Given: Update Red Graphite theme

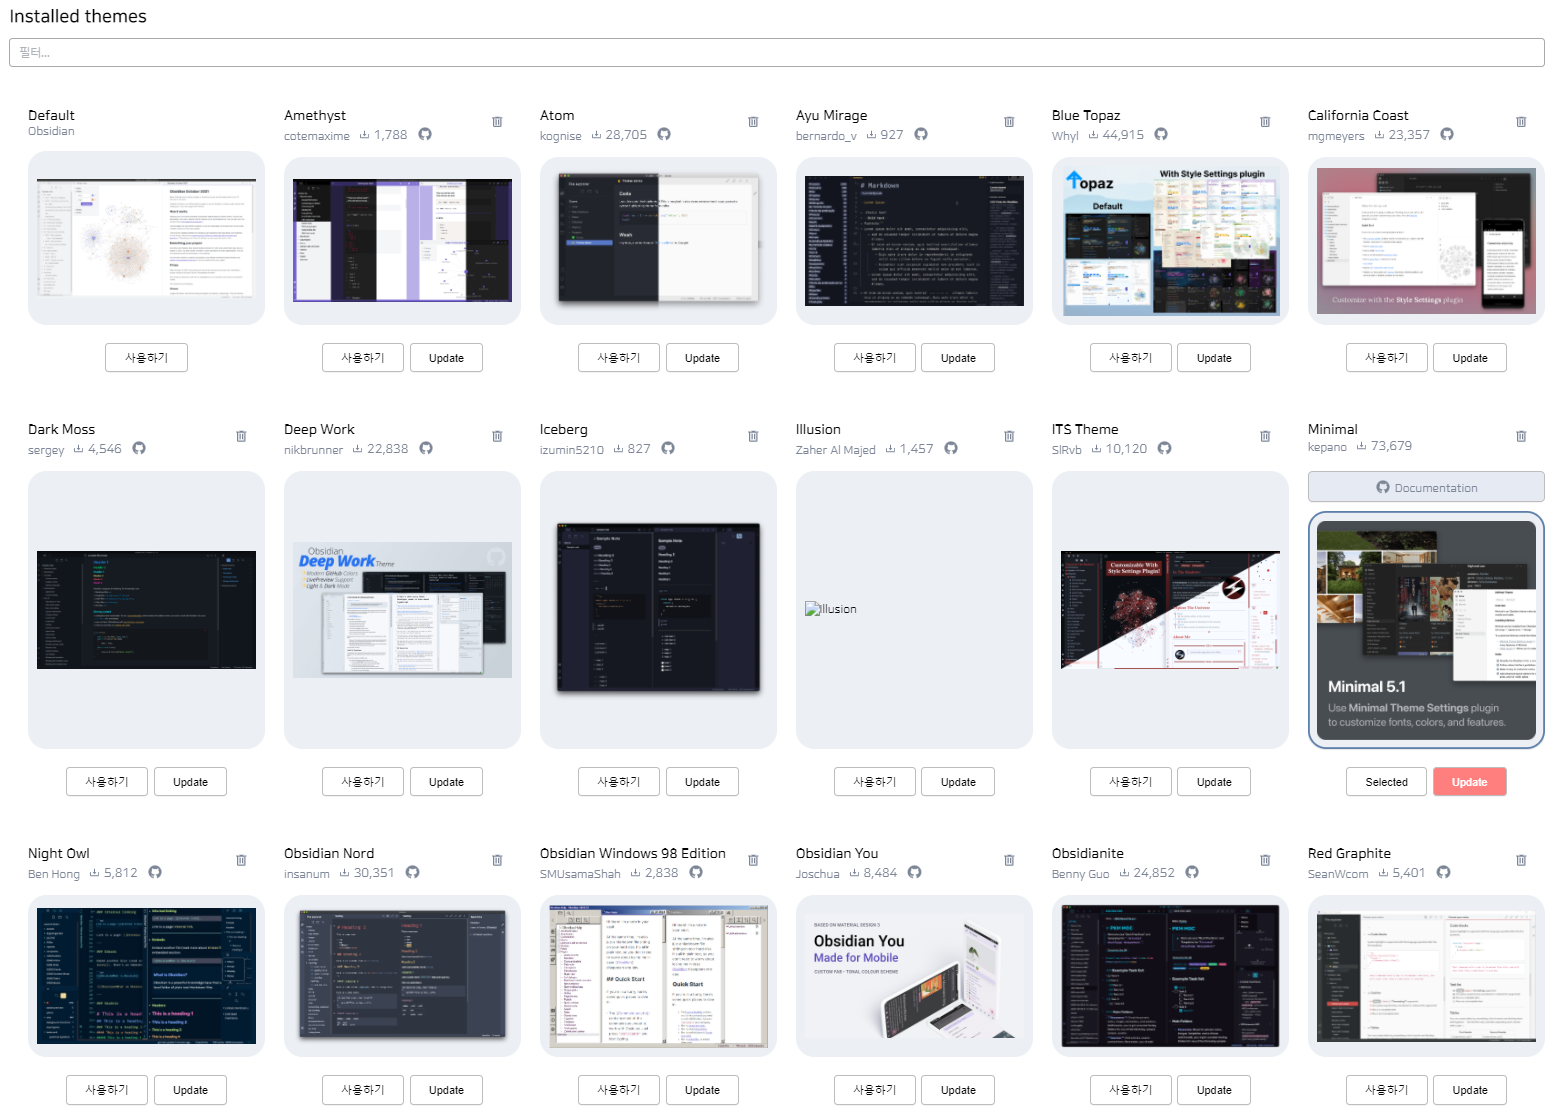Looking at the screenshot, I should coord(1470,1090).
